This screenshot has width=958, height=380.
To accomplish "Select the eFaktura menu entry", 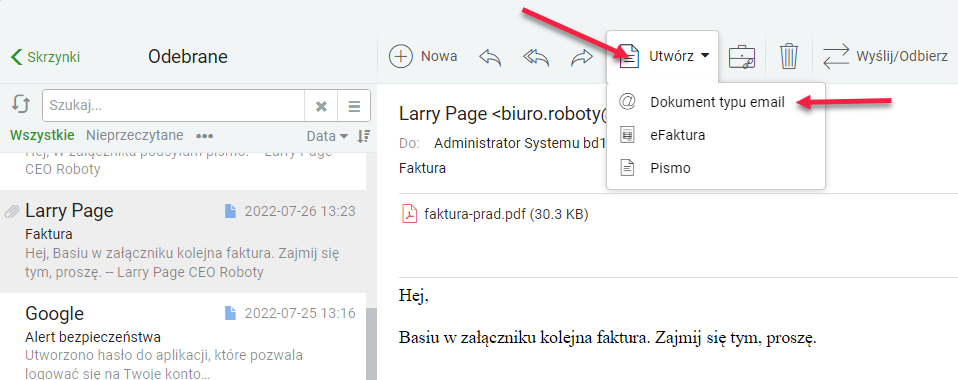I will point(716,135).
